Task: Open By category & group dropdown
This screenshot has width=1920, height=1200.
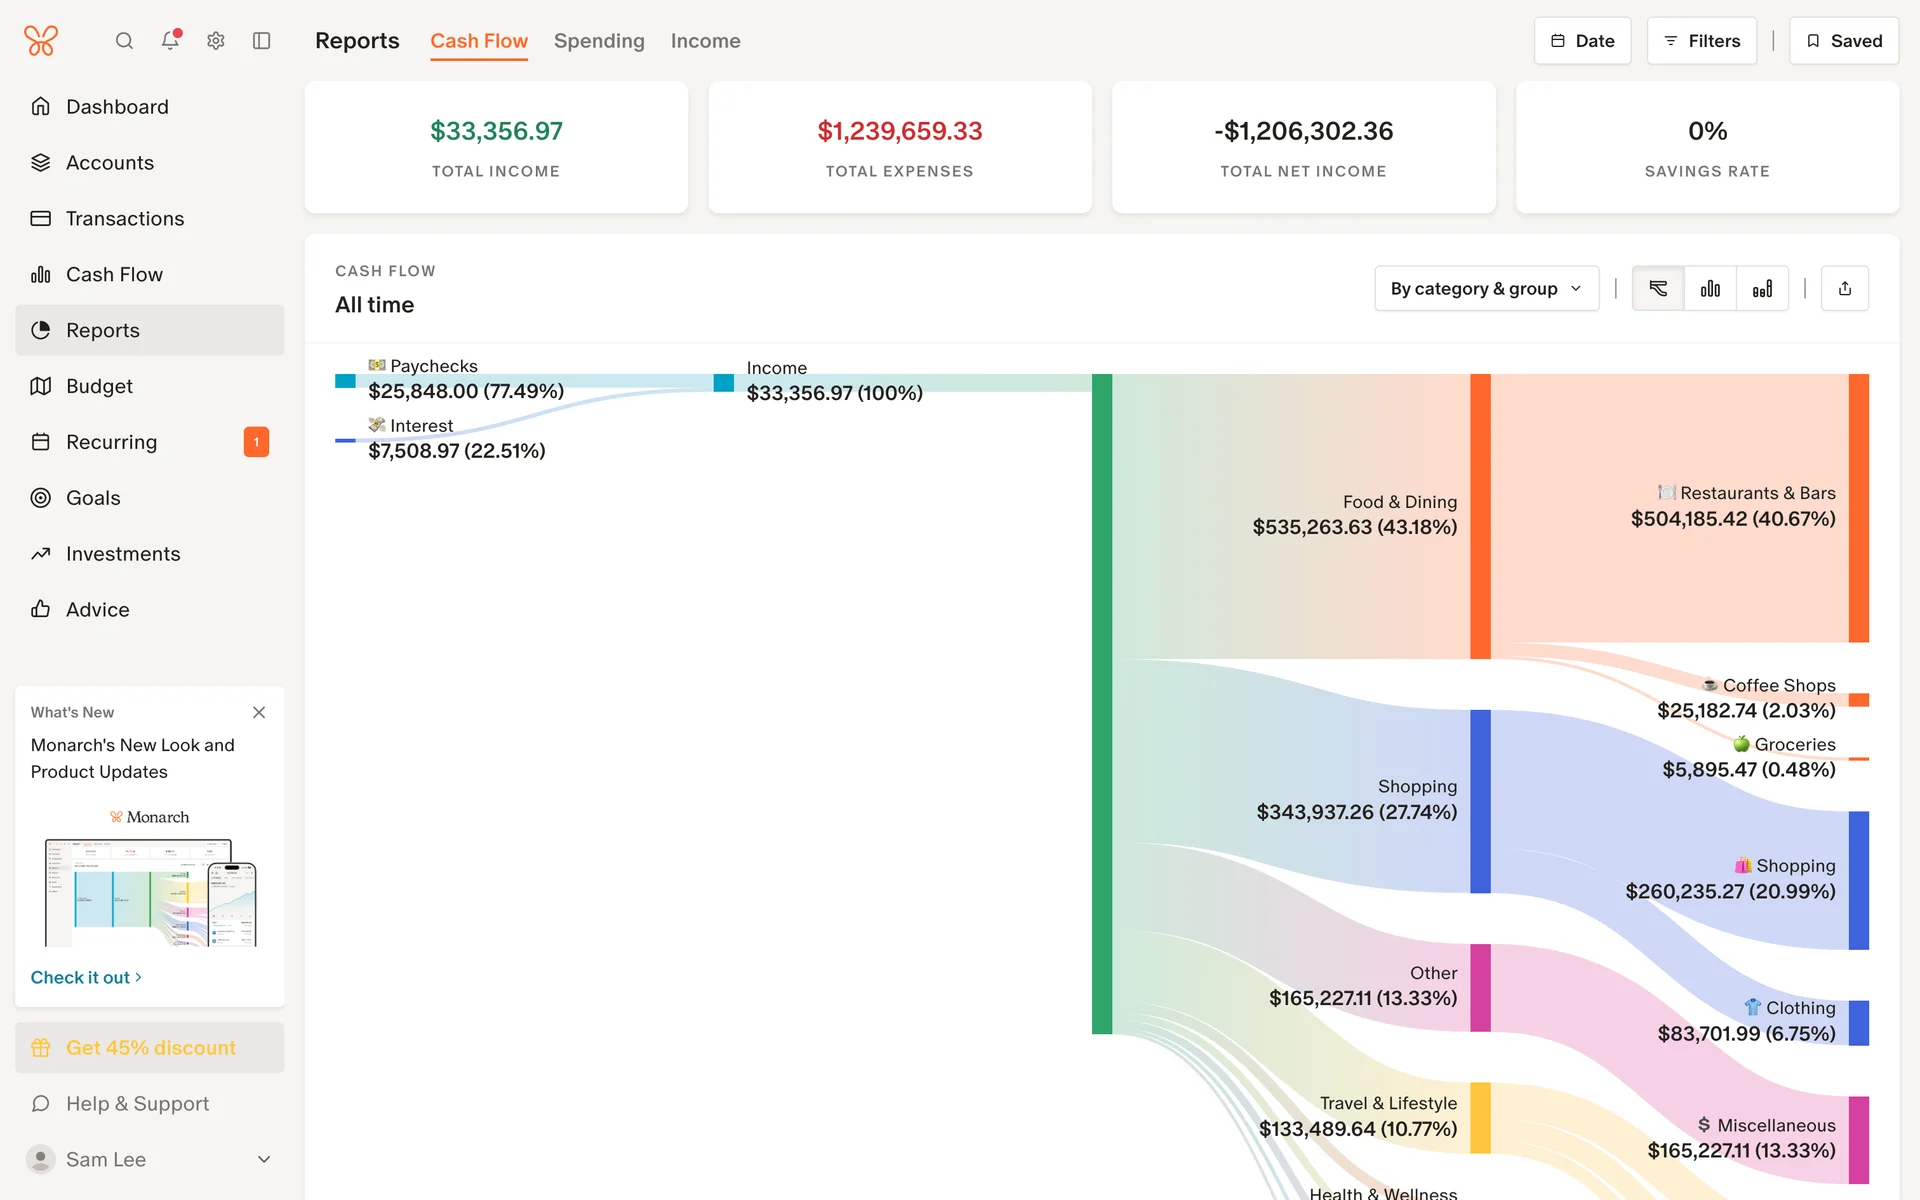Action: pos(1486,288)
